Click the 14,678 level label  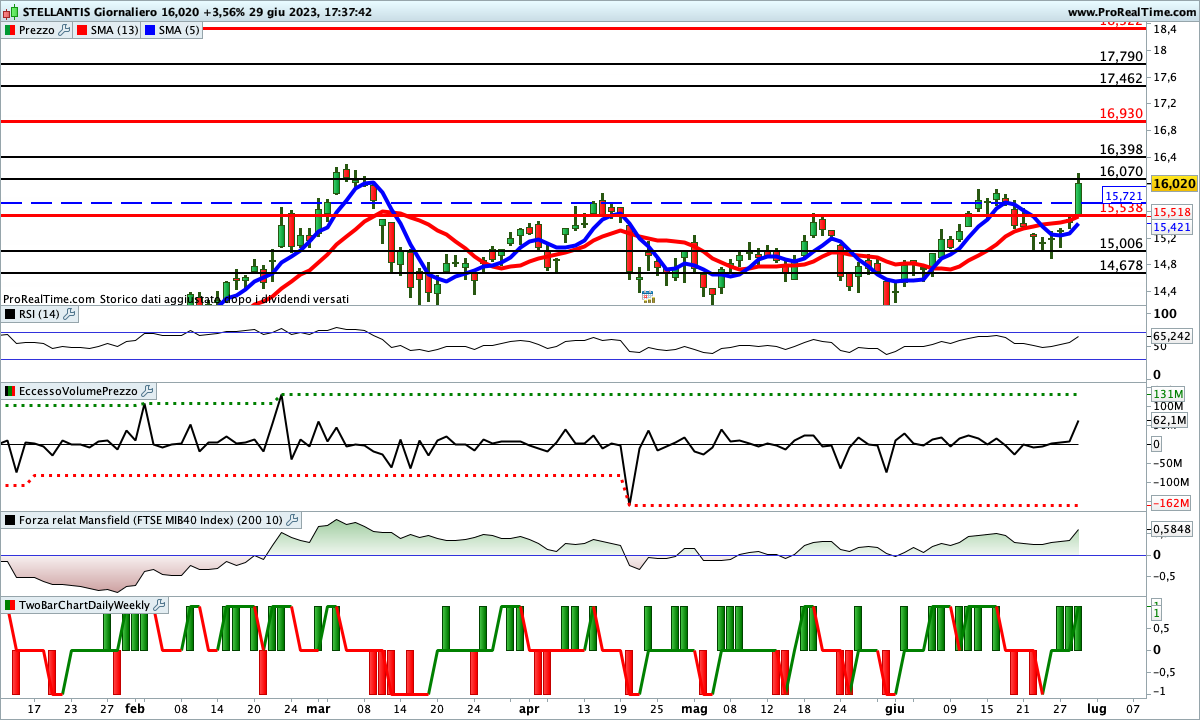click(x=1121, y=265)
